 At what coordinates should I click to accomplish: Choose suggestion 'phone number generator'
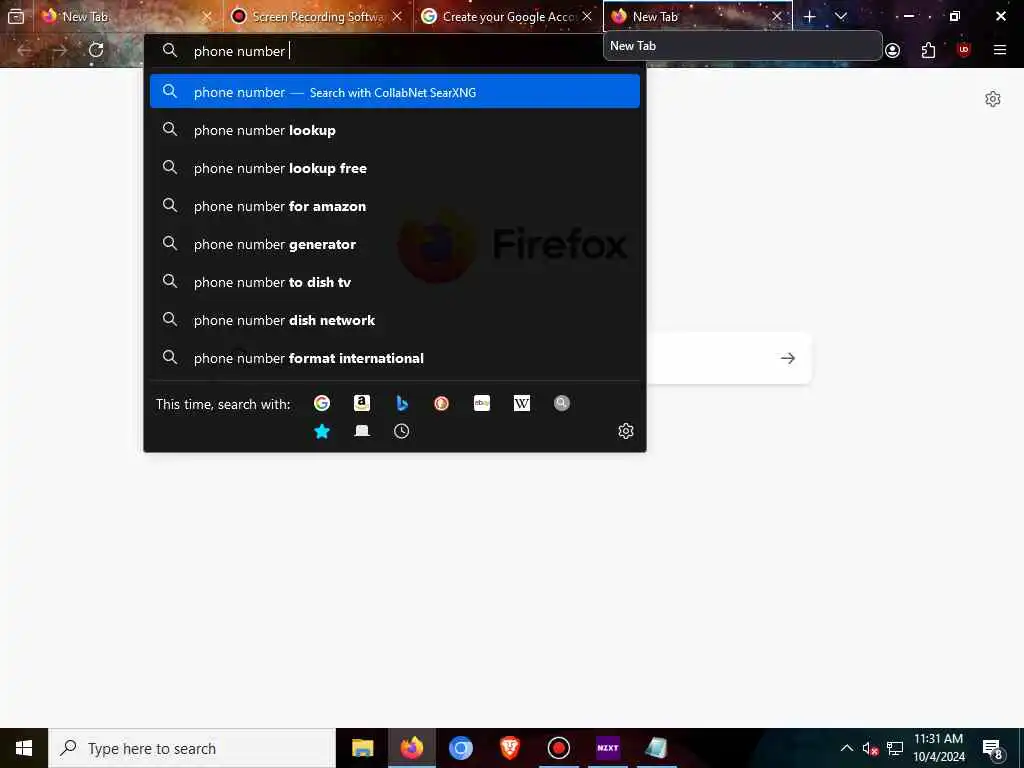click(x=394, y=244)
